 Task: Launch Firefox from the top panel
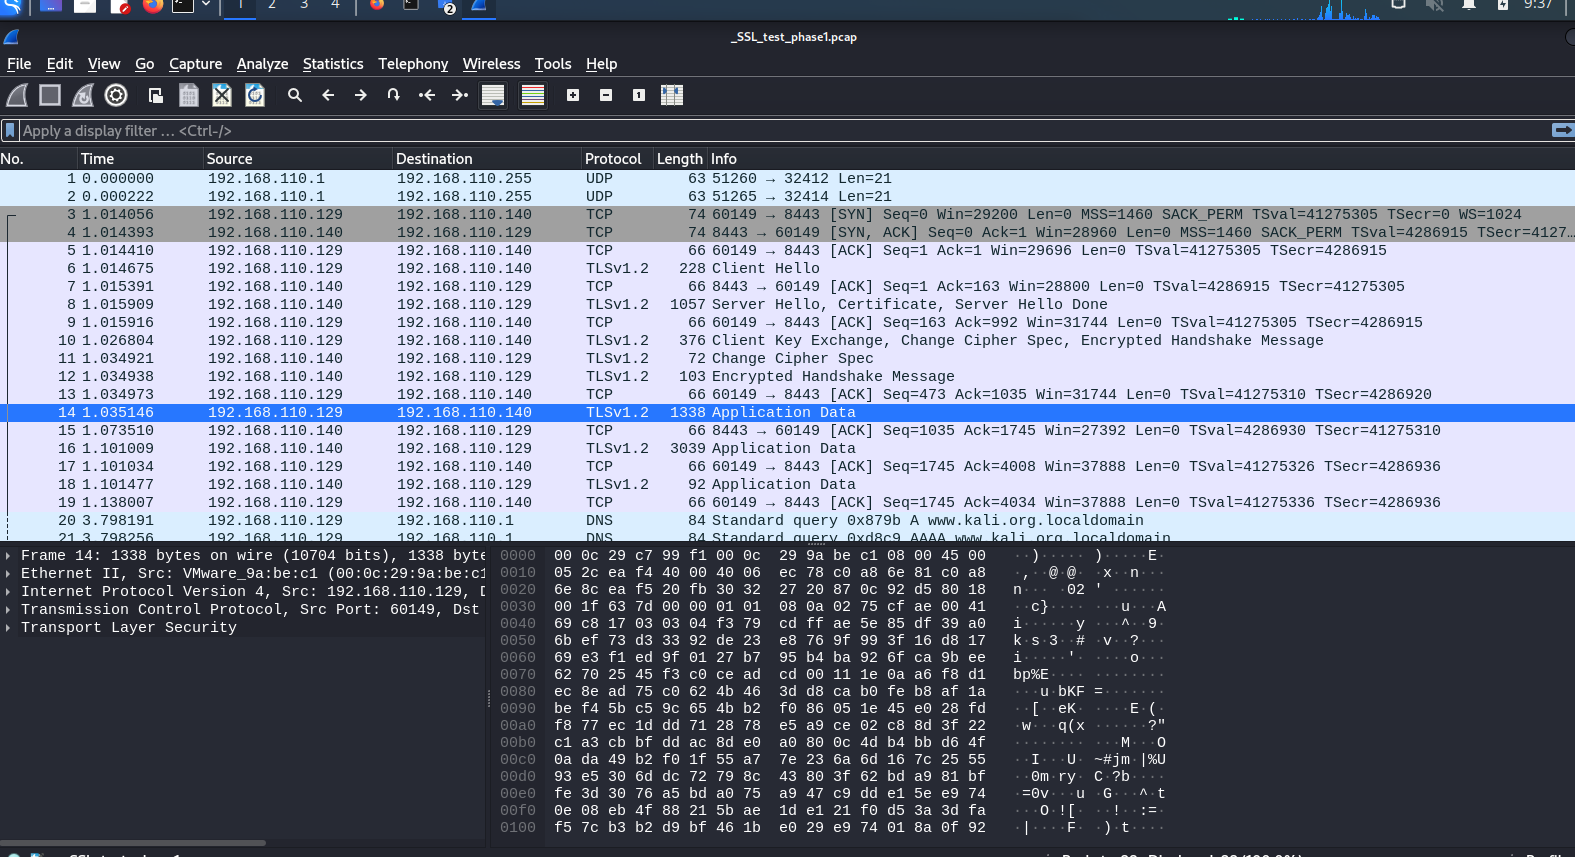[x=152, y=5]
